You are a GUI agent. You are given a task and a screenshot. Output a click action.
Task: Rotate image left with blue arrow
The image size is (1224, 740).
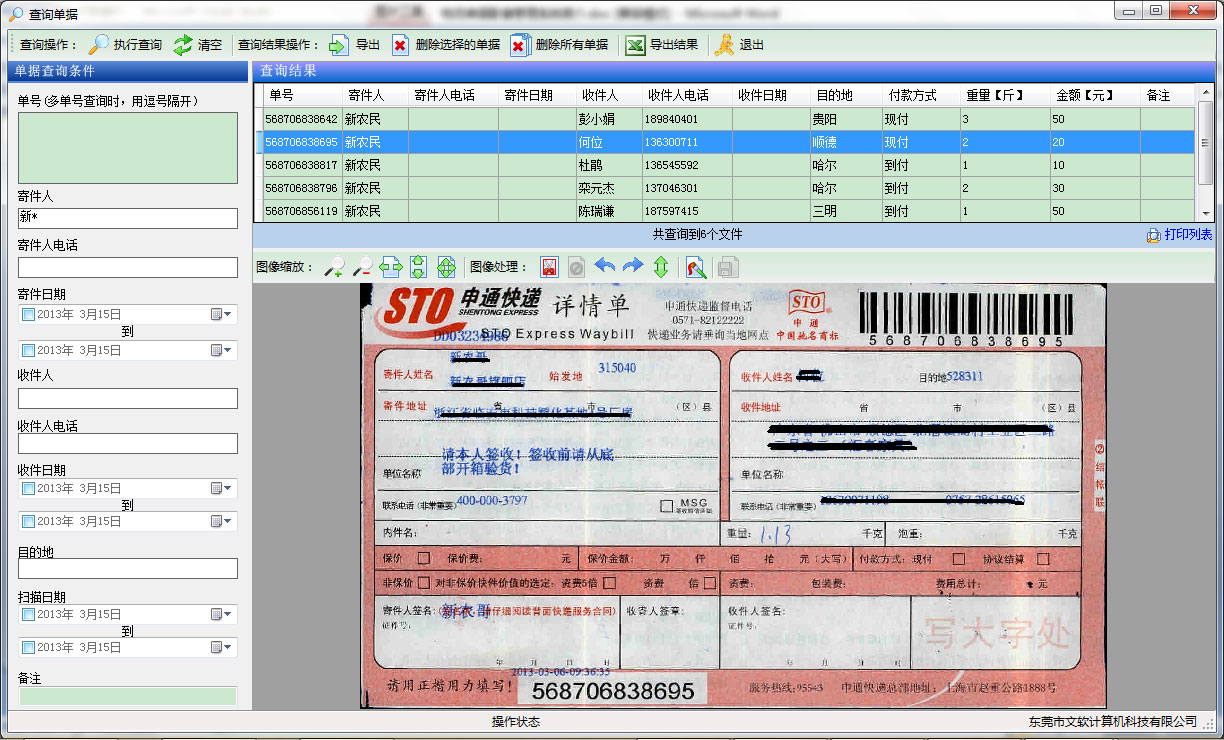(x=605, y=267)
